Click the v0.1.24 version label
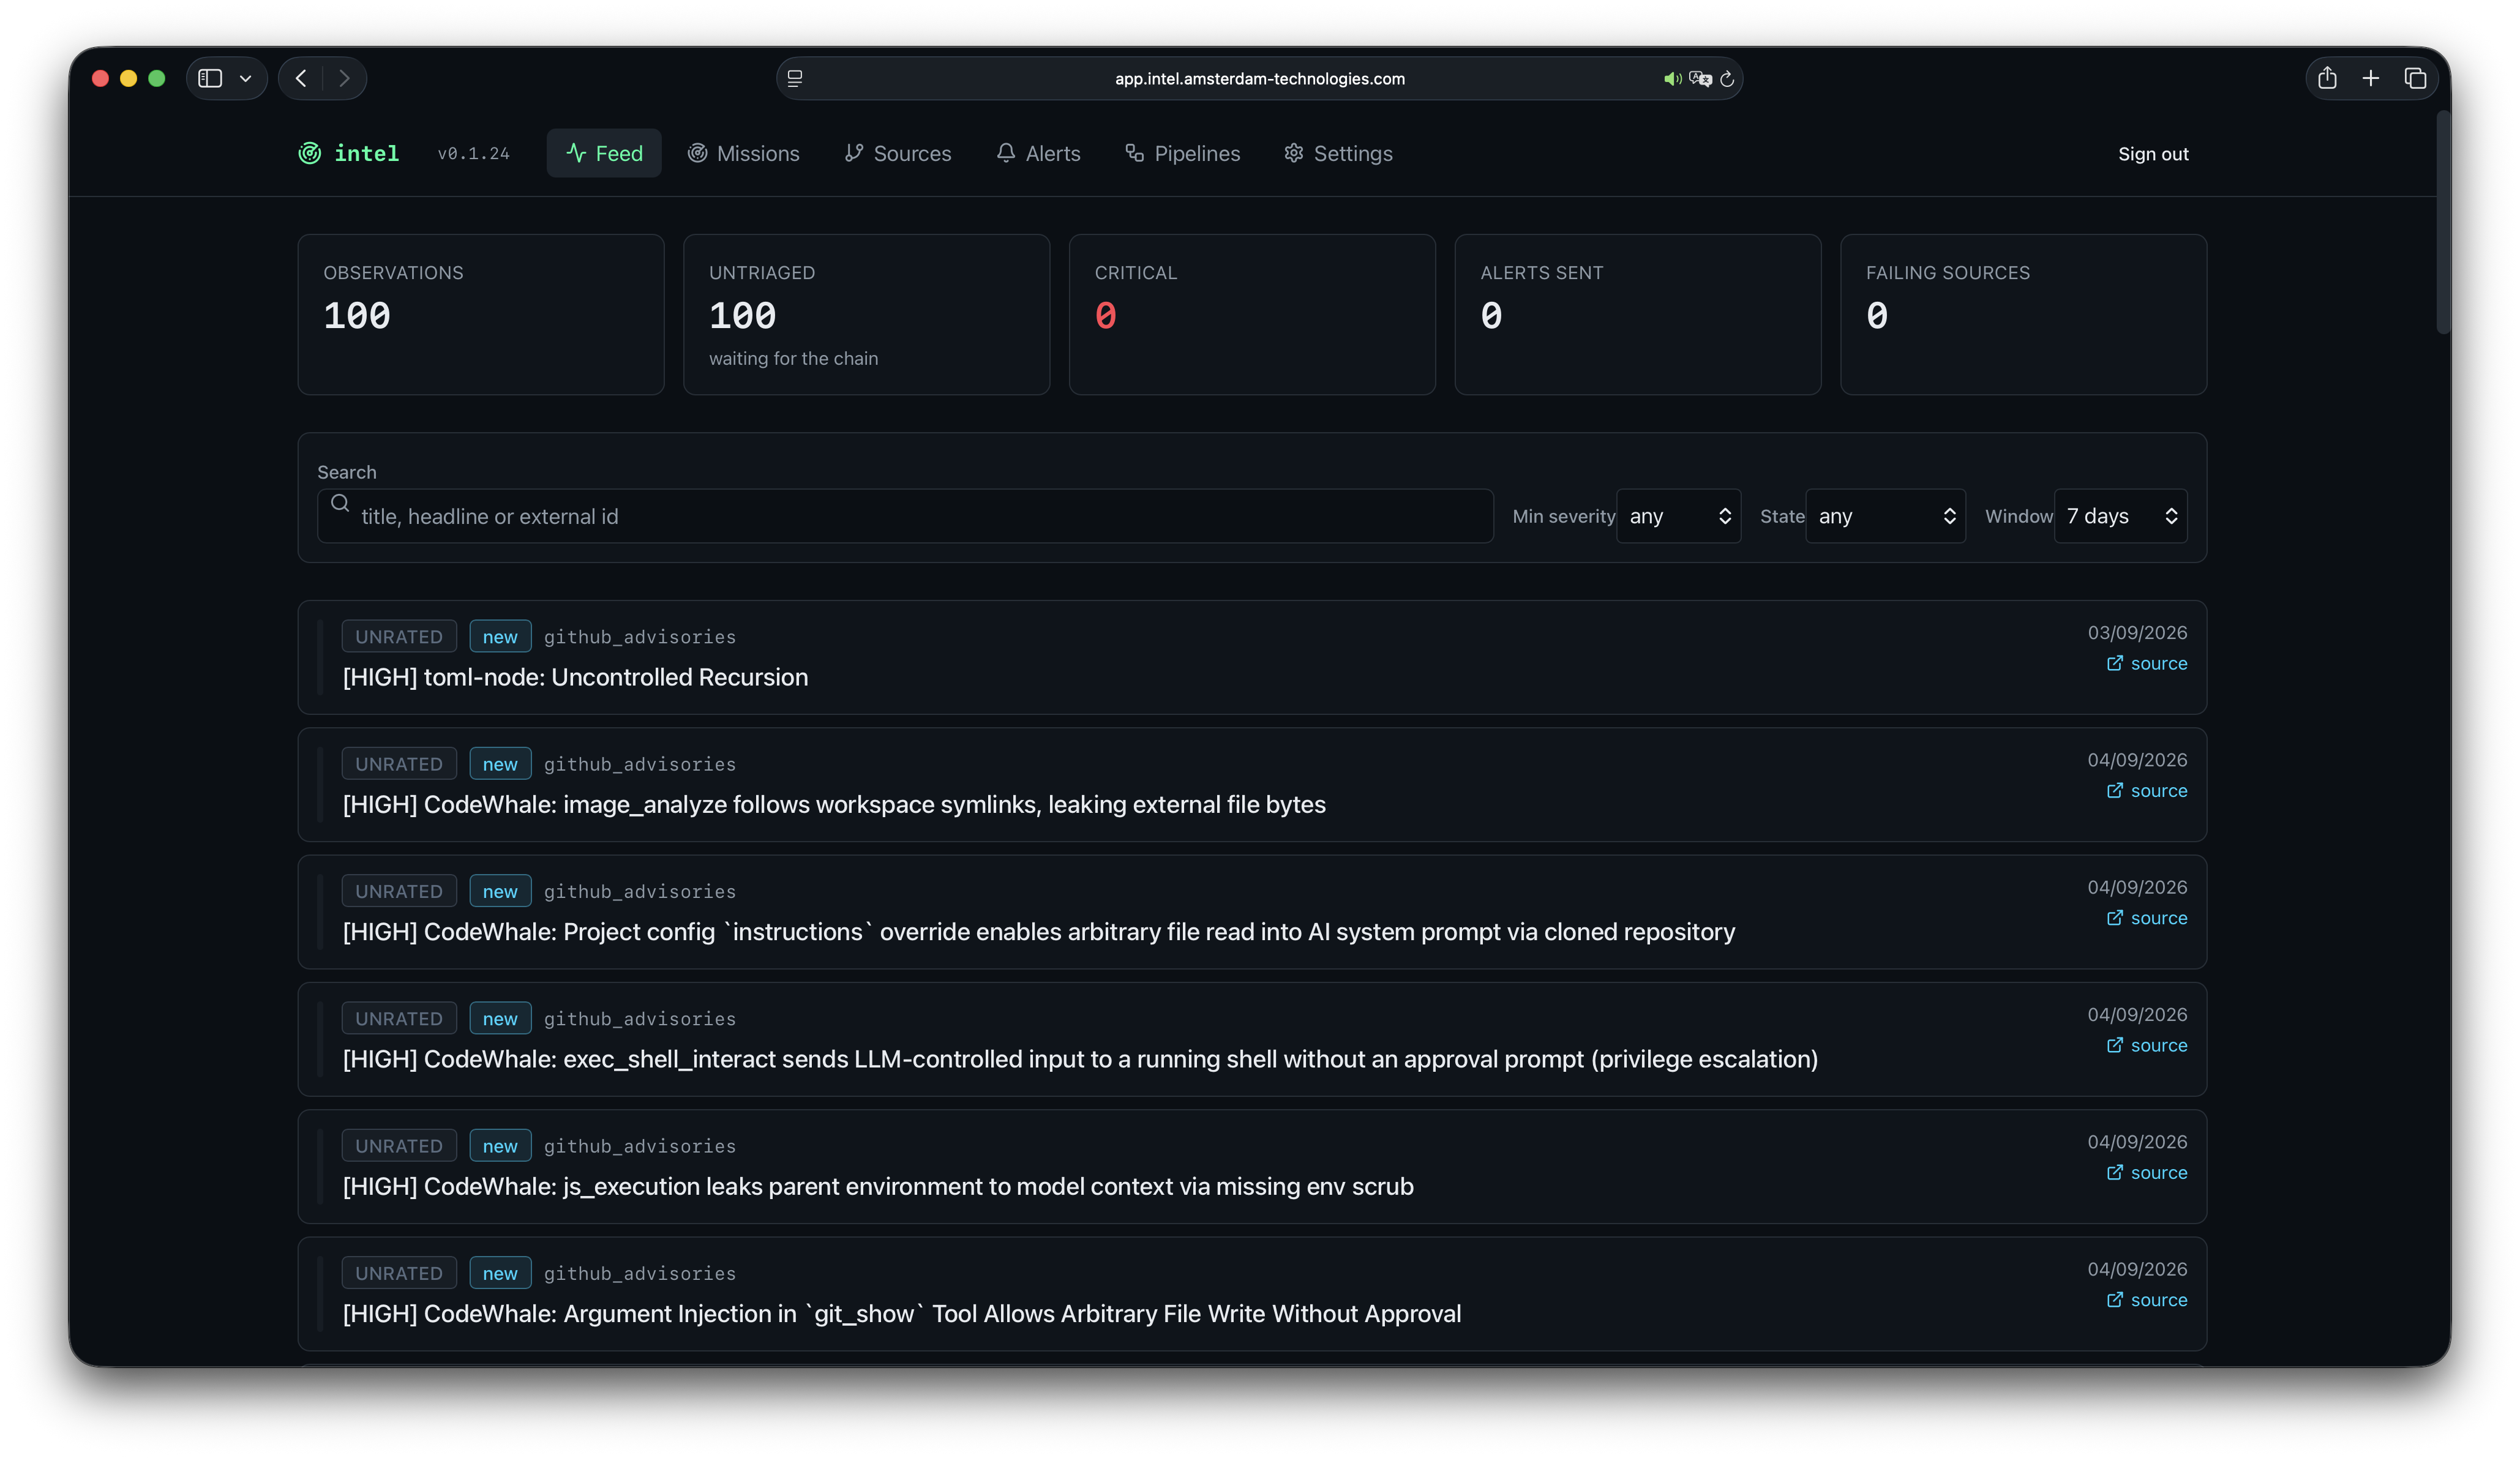Screen dimensions: 2520x1458 pyautogui.click(x=473, y=154)
